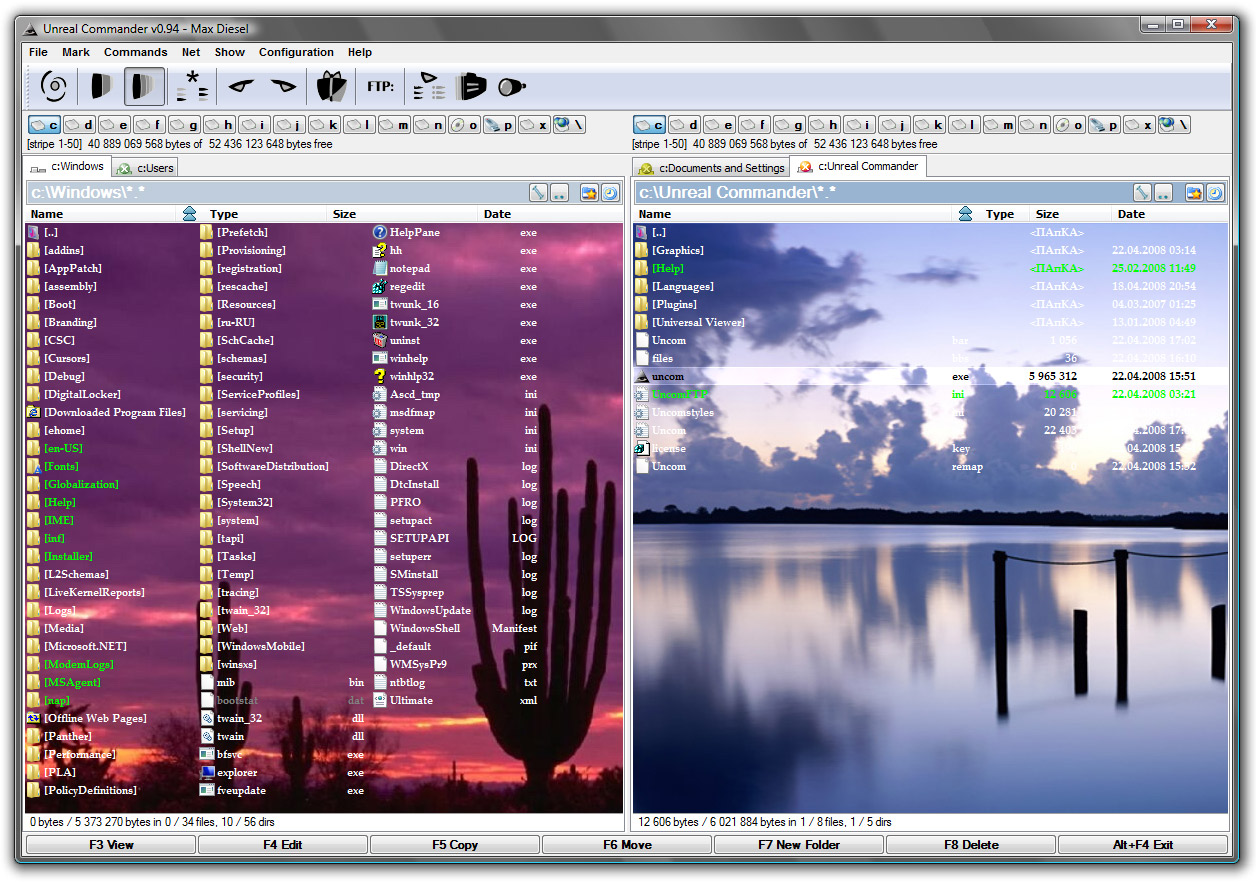Viewport: 1256px width, 882px height.
Task: Open the File menu
Action: pyautogui.click(x=38, y=52)
